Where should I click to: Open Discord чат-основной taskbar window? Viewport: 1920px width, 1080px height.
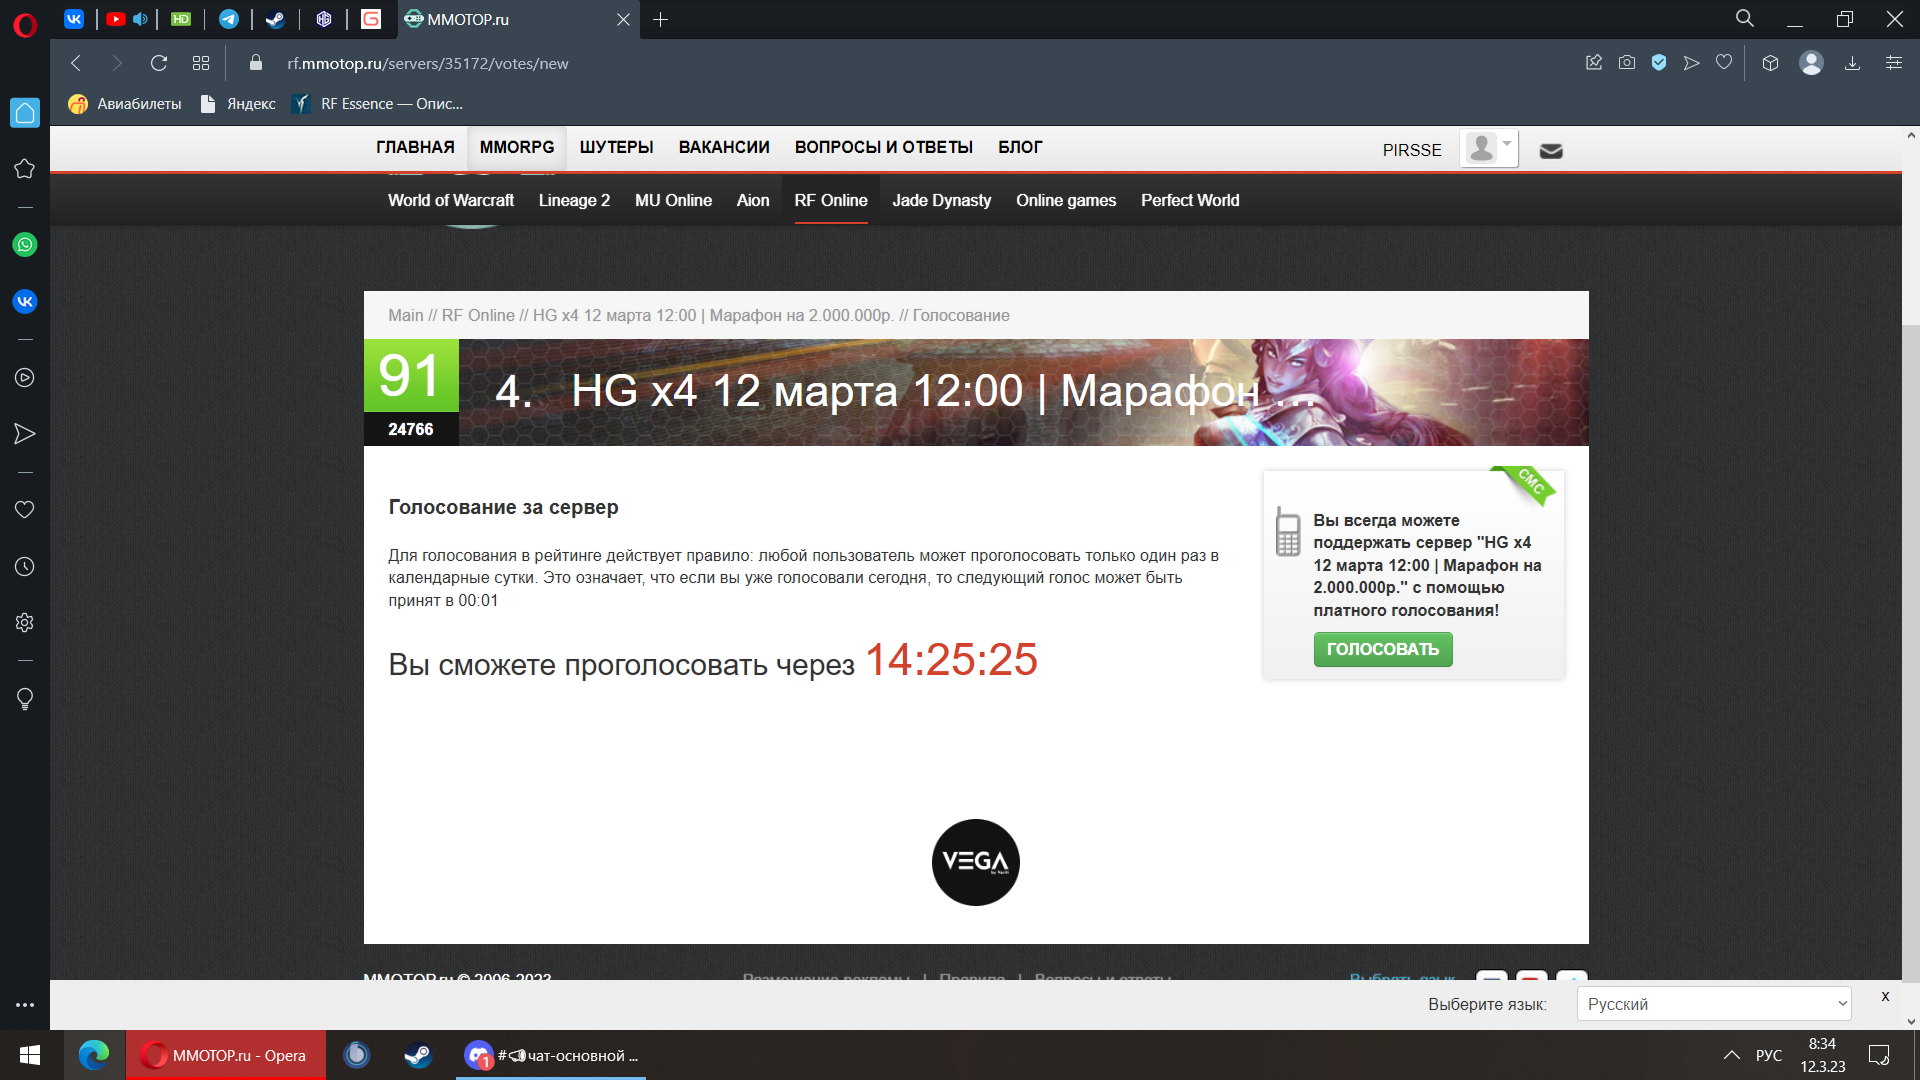(x=551, y=1055)
